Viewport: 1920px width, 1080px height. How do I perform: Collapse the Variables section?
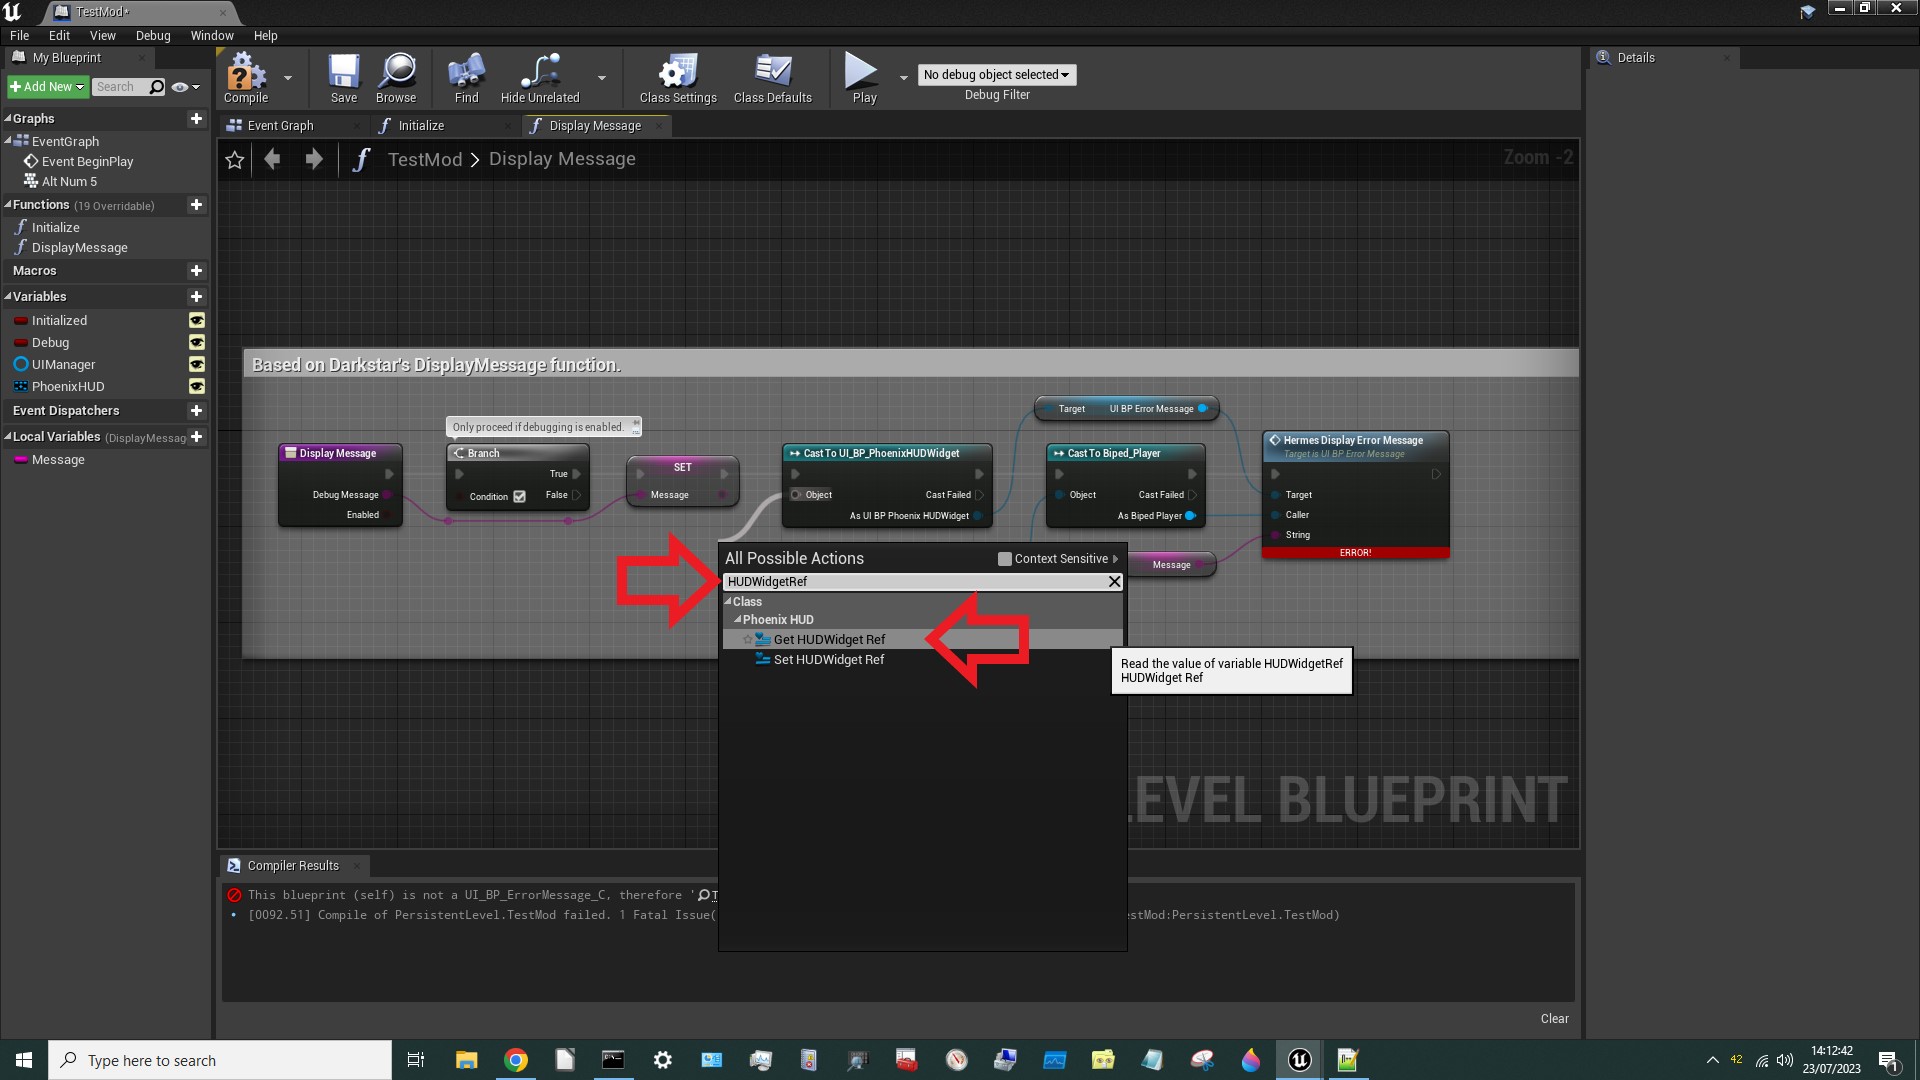pos(8,297)
